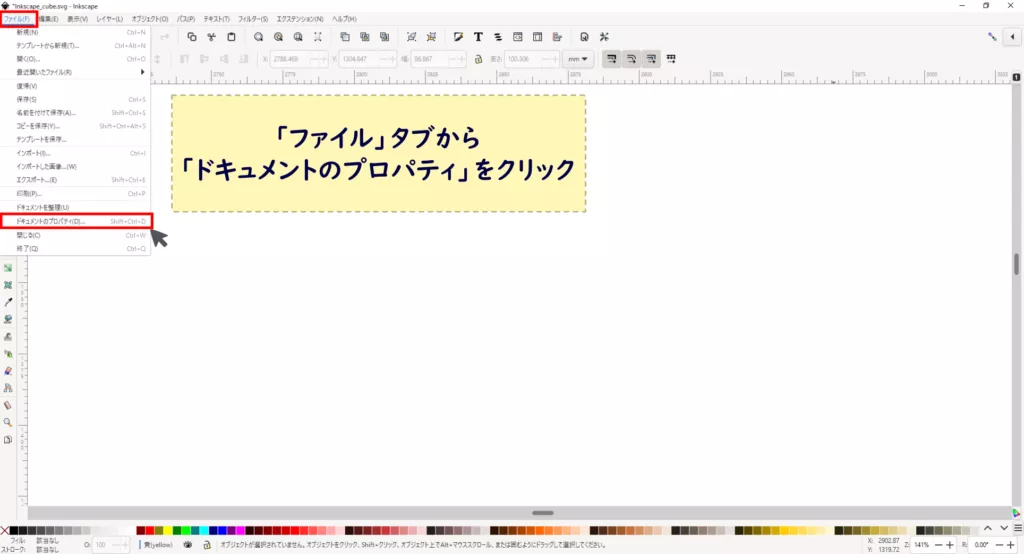Viewport: 1024px width, 554px height.
Task: Toggle move gradients with object button
Action: (x=651, y=59)
